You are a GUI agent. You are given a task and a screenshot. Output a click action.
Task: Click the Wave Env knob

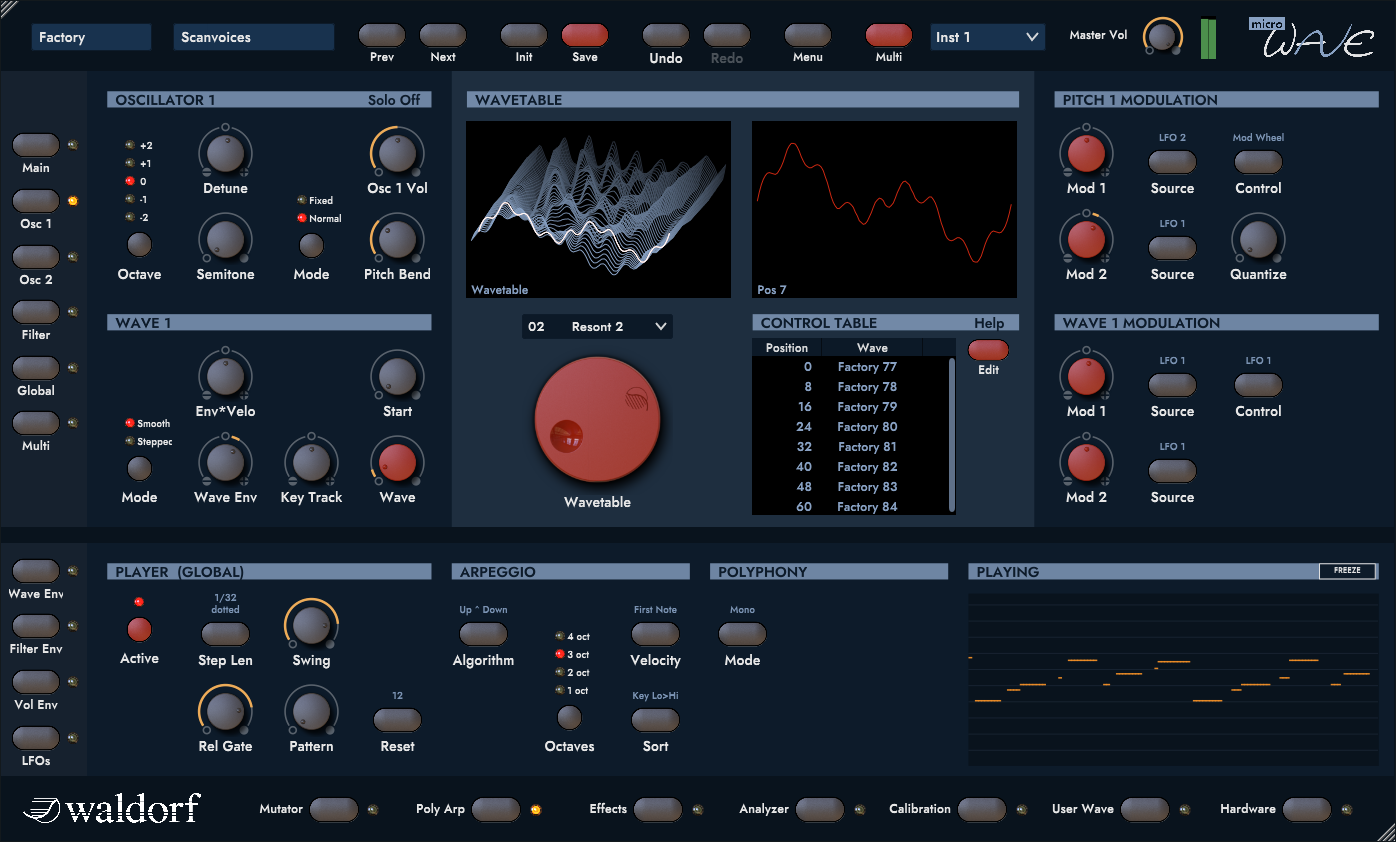coord(225,462)
